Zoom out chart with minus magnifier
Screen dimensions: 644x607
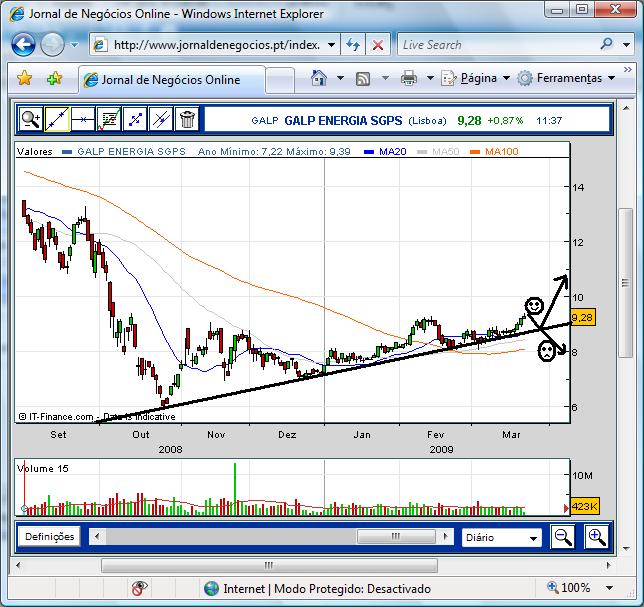tap(562, 537)
